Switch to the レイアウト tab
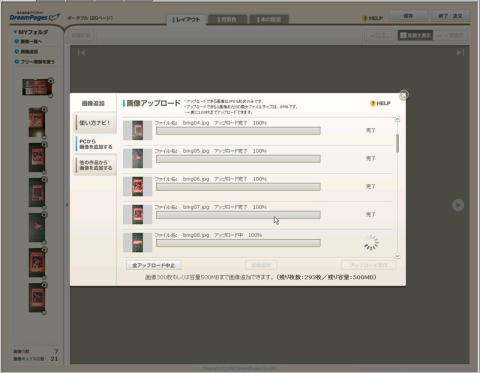Screen dimensions: 480x373 point(187,20)
